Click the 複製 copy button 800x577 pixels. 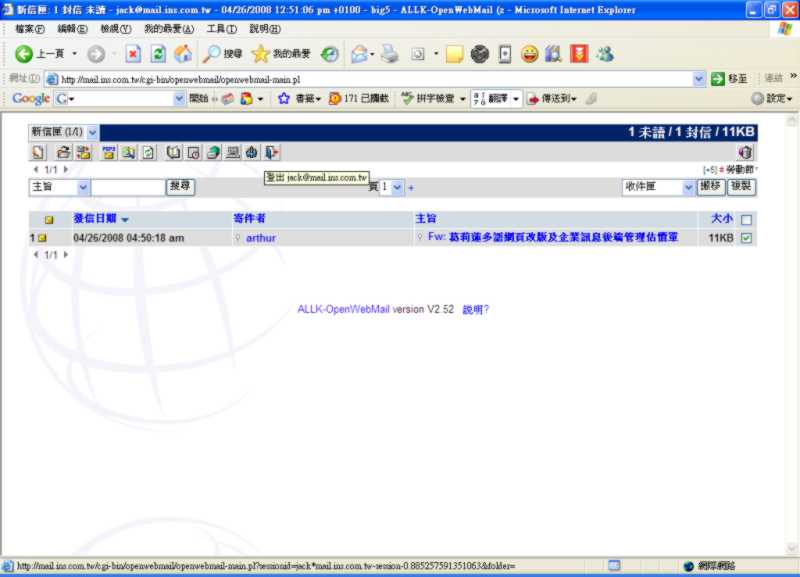(x=741, y=187)
